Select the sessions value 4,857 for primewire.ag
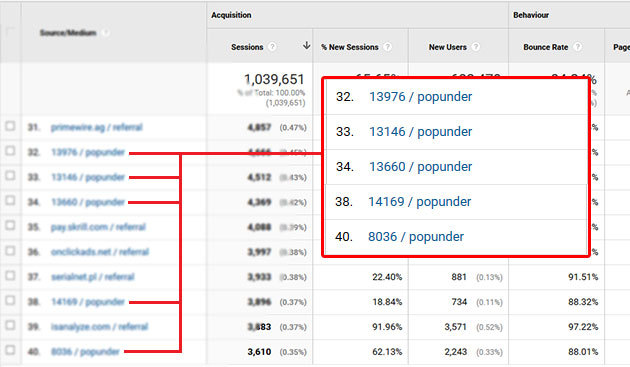 pyautogui.click(x=260, y=127)
